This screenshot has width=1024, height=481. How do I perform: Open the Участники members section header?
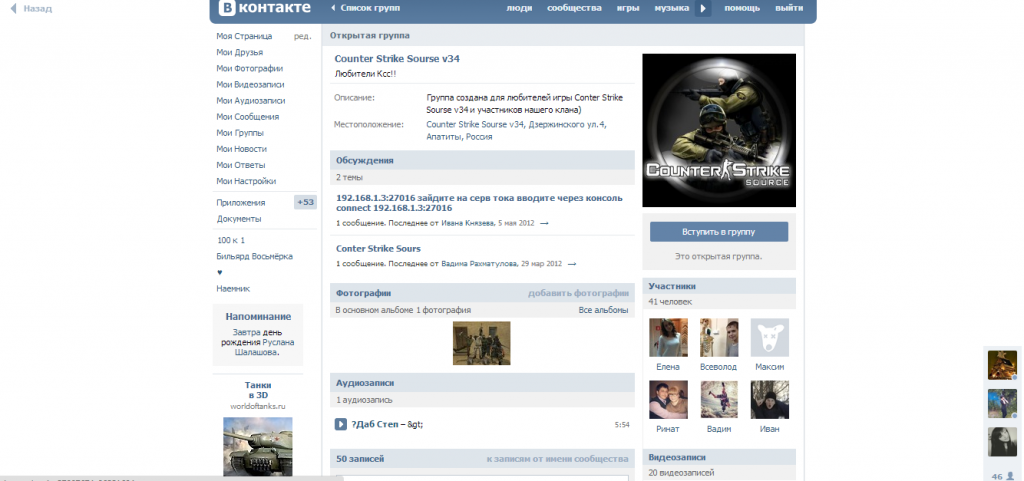(x=671, y=285)
